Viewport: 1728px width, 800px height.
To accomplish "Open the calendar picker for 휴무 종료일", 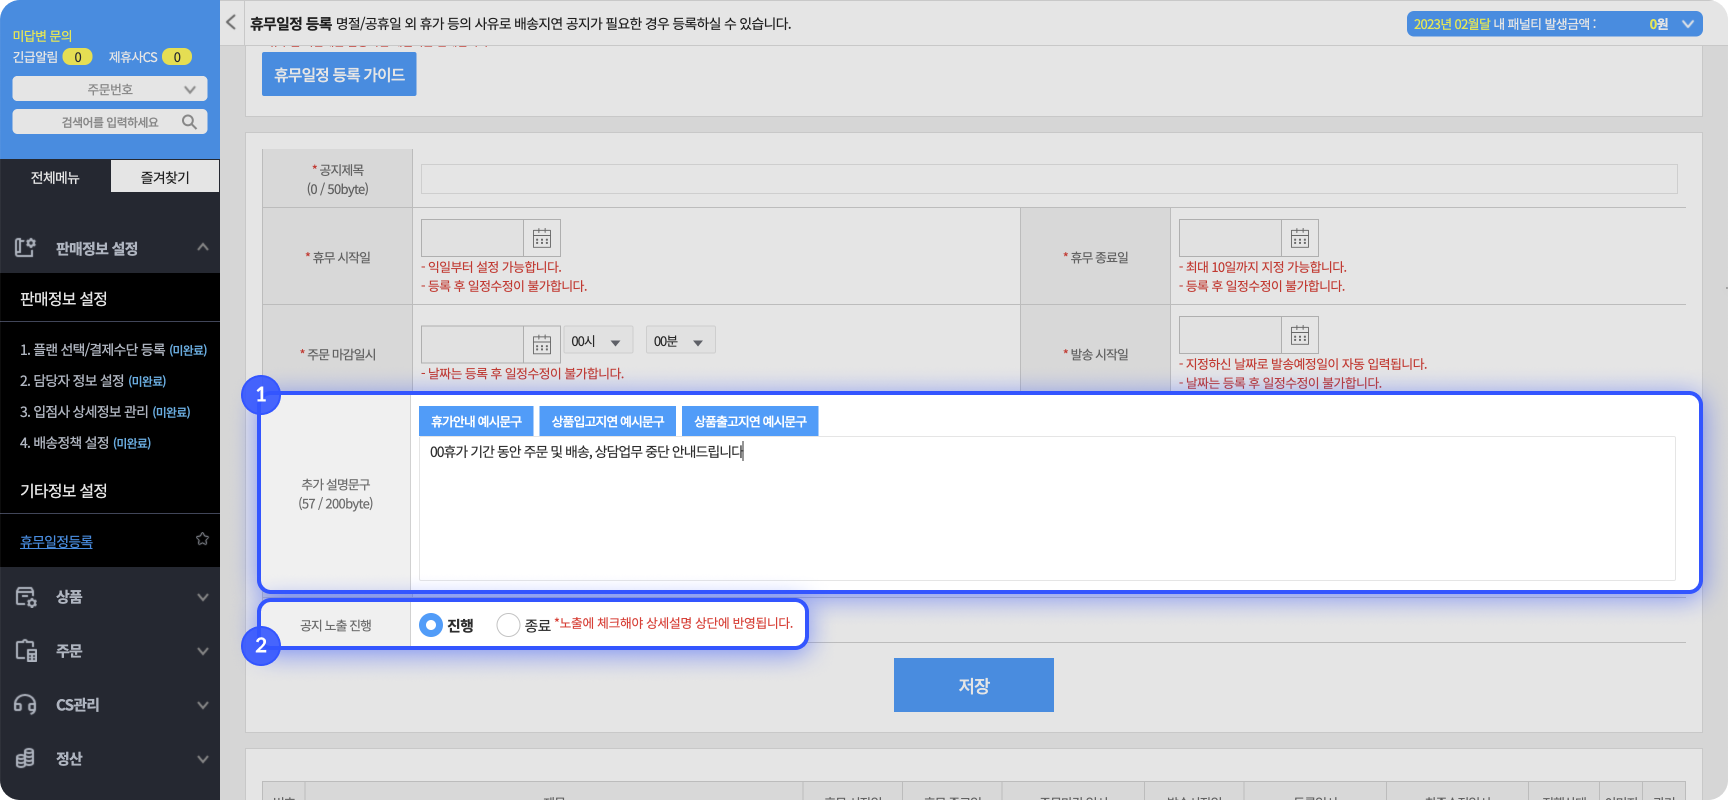I will (1299, 238).
